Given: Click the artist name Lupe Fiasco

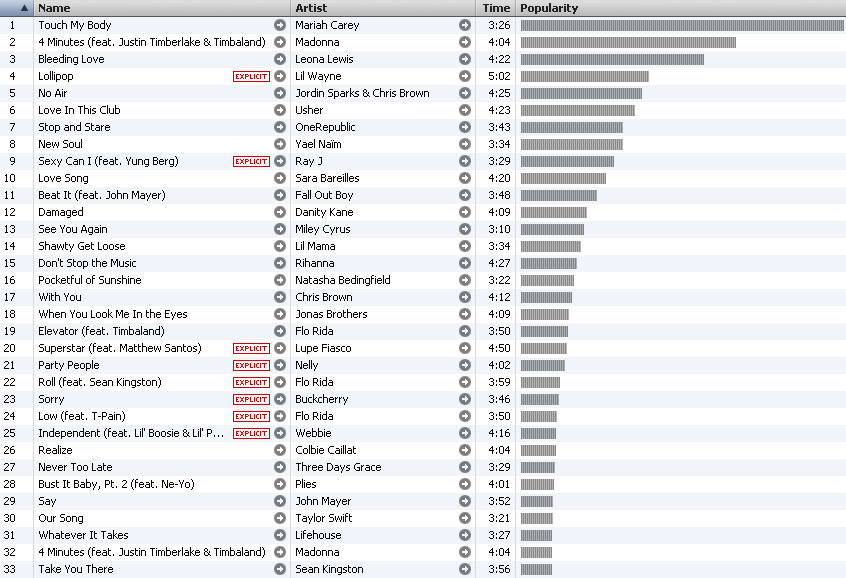Looking at the screenshot, I should coord(323,348).
